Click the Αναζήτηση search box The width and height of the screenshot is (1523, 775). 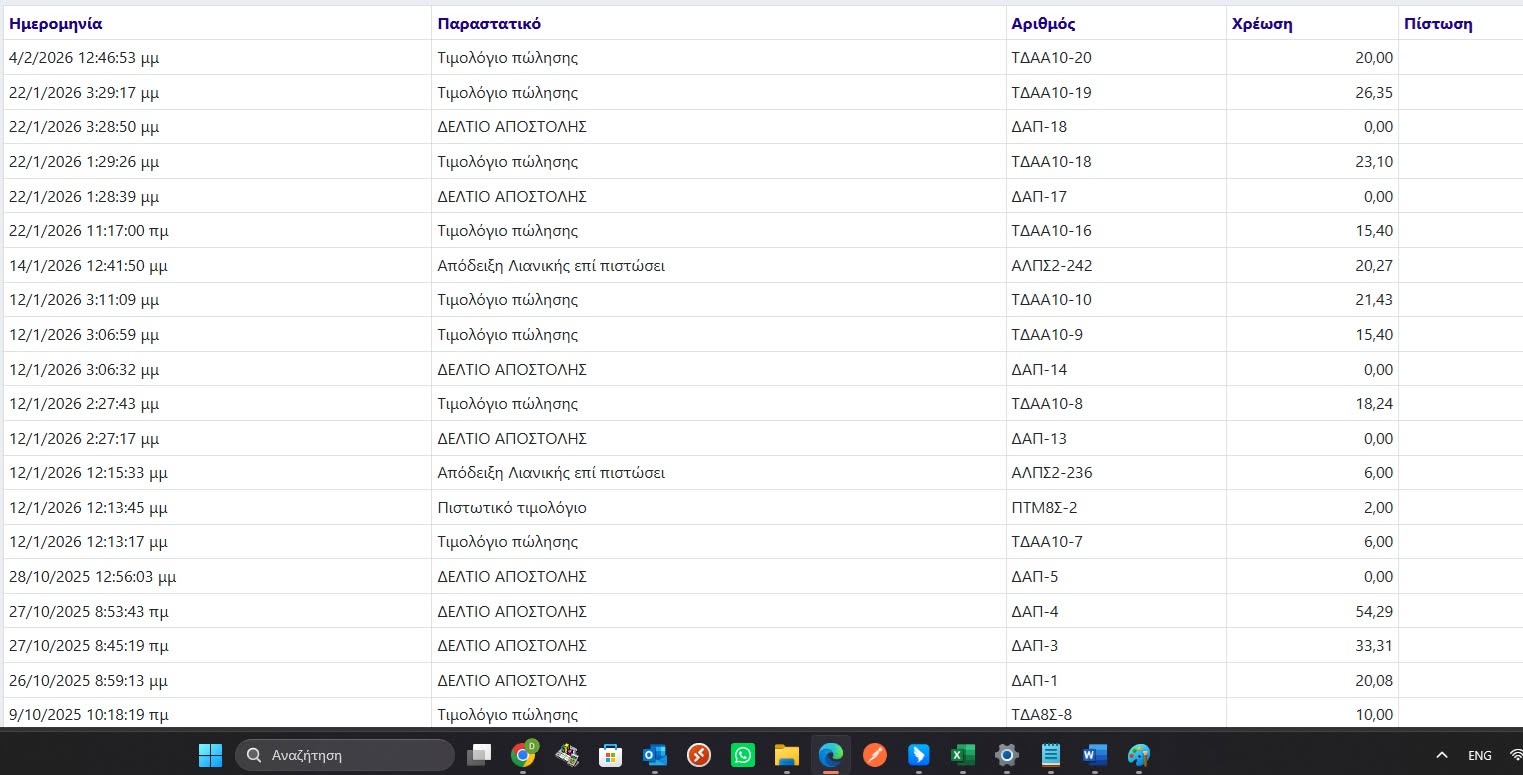pos(344,755)
